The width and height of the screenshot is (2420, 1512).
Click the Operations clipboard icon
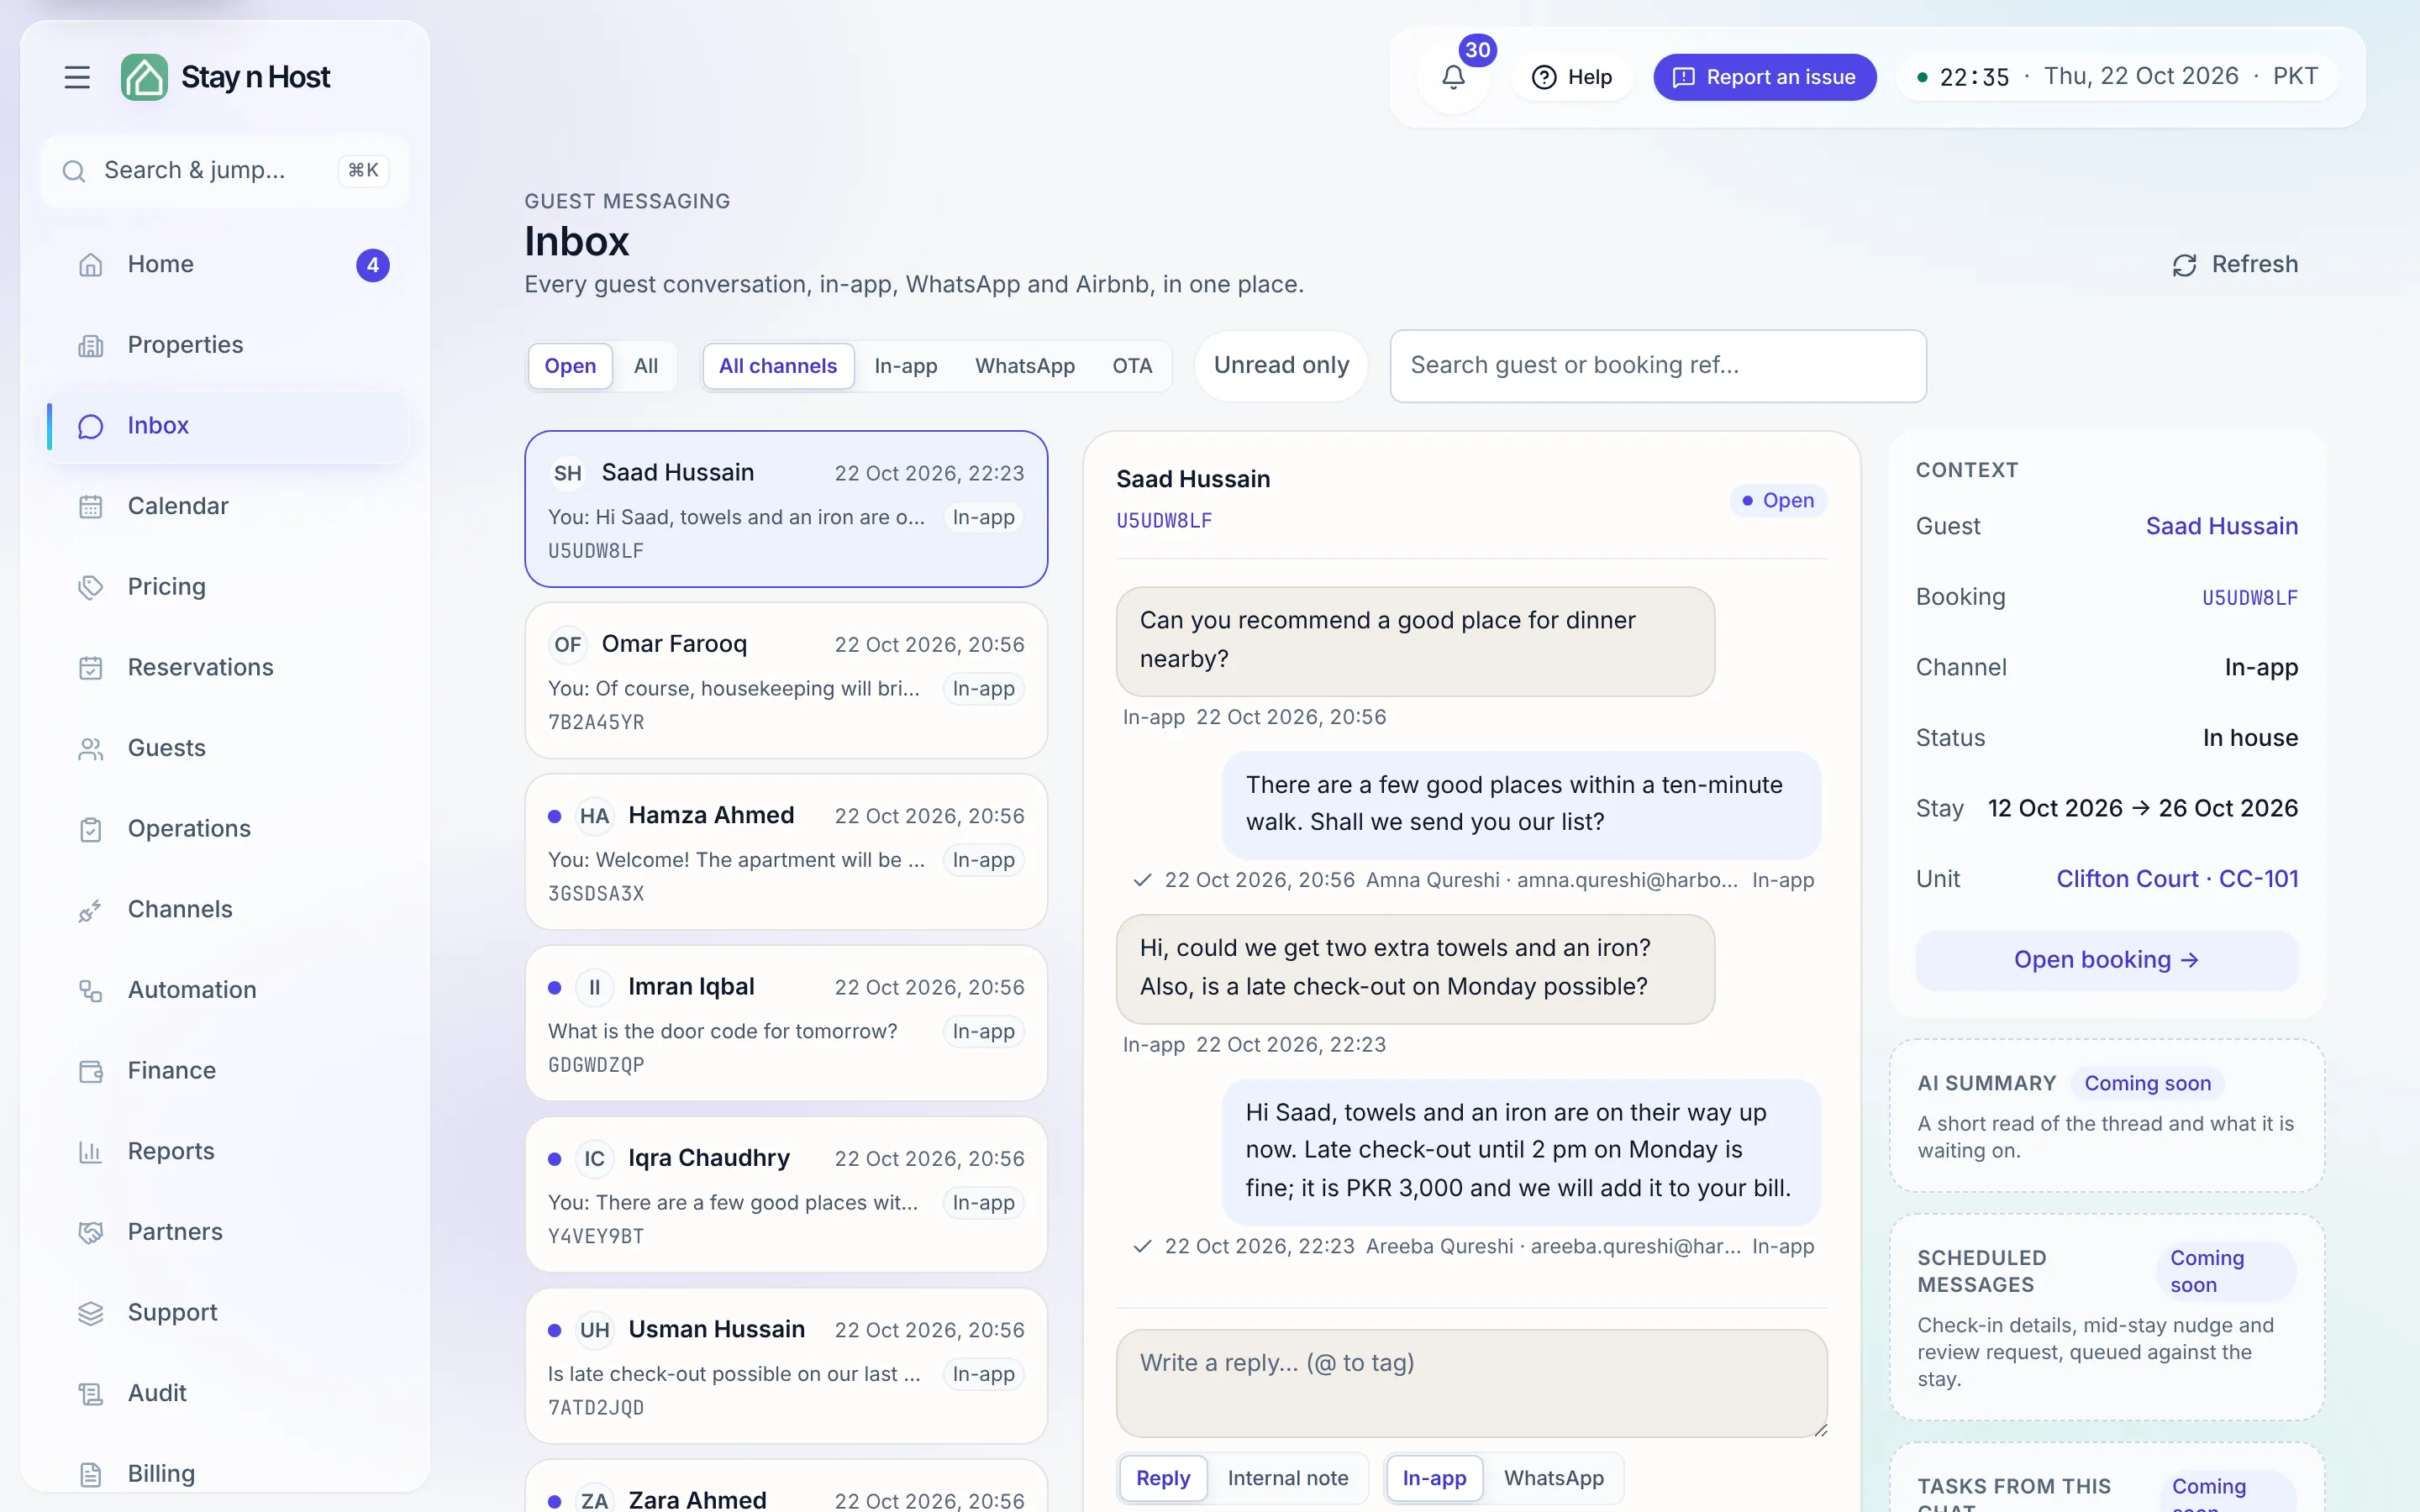coord(91,830)
